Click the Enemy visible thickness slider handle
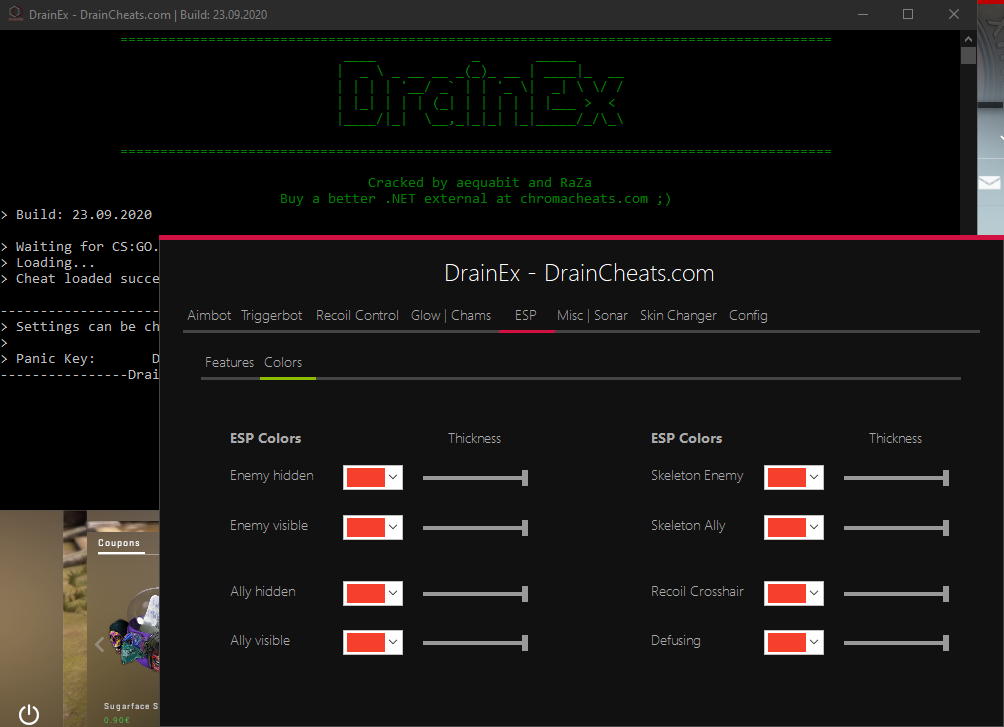 coord(525,528)
